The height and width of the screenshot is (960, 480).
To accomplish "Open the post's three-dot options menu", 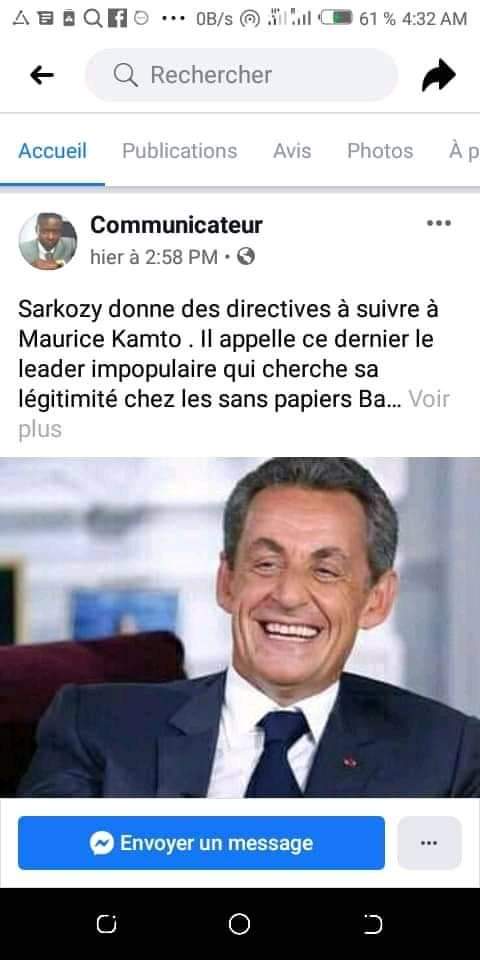I will [x=439, y=223].
